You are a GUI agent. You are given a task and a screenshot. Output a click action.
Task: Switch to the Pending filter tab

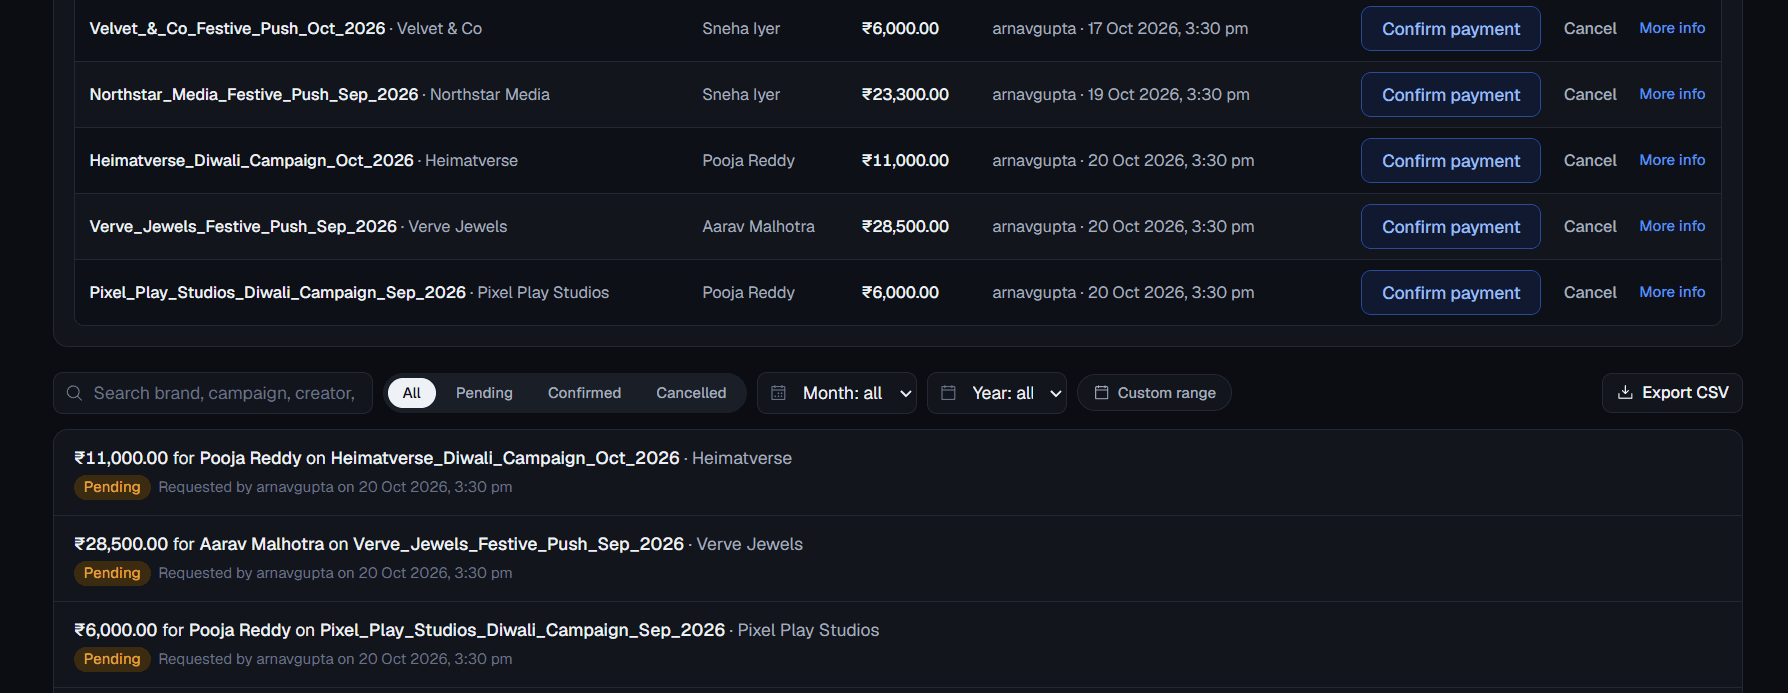point(484,393)
